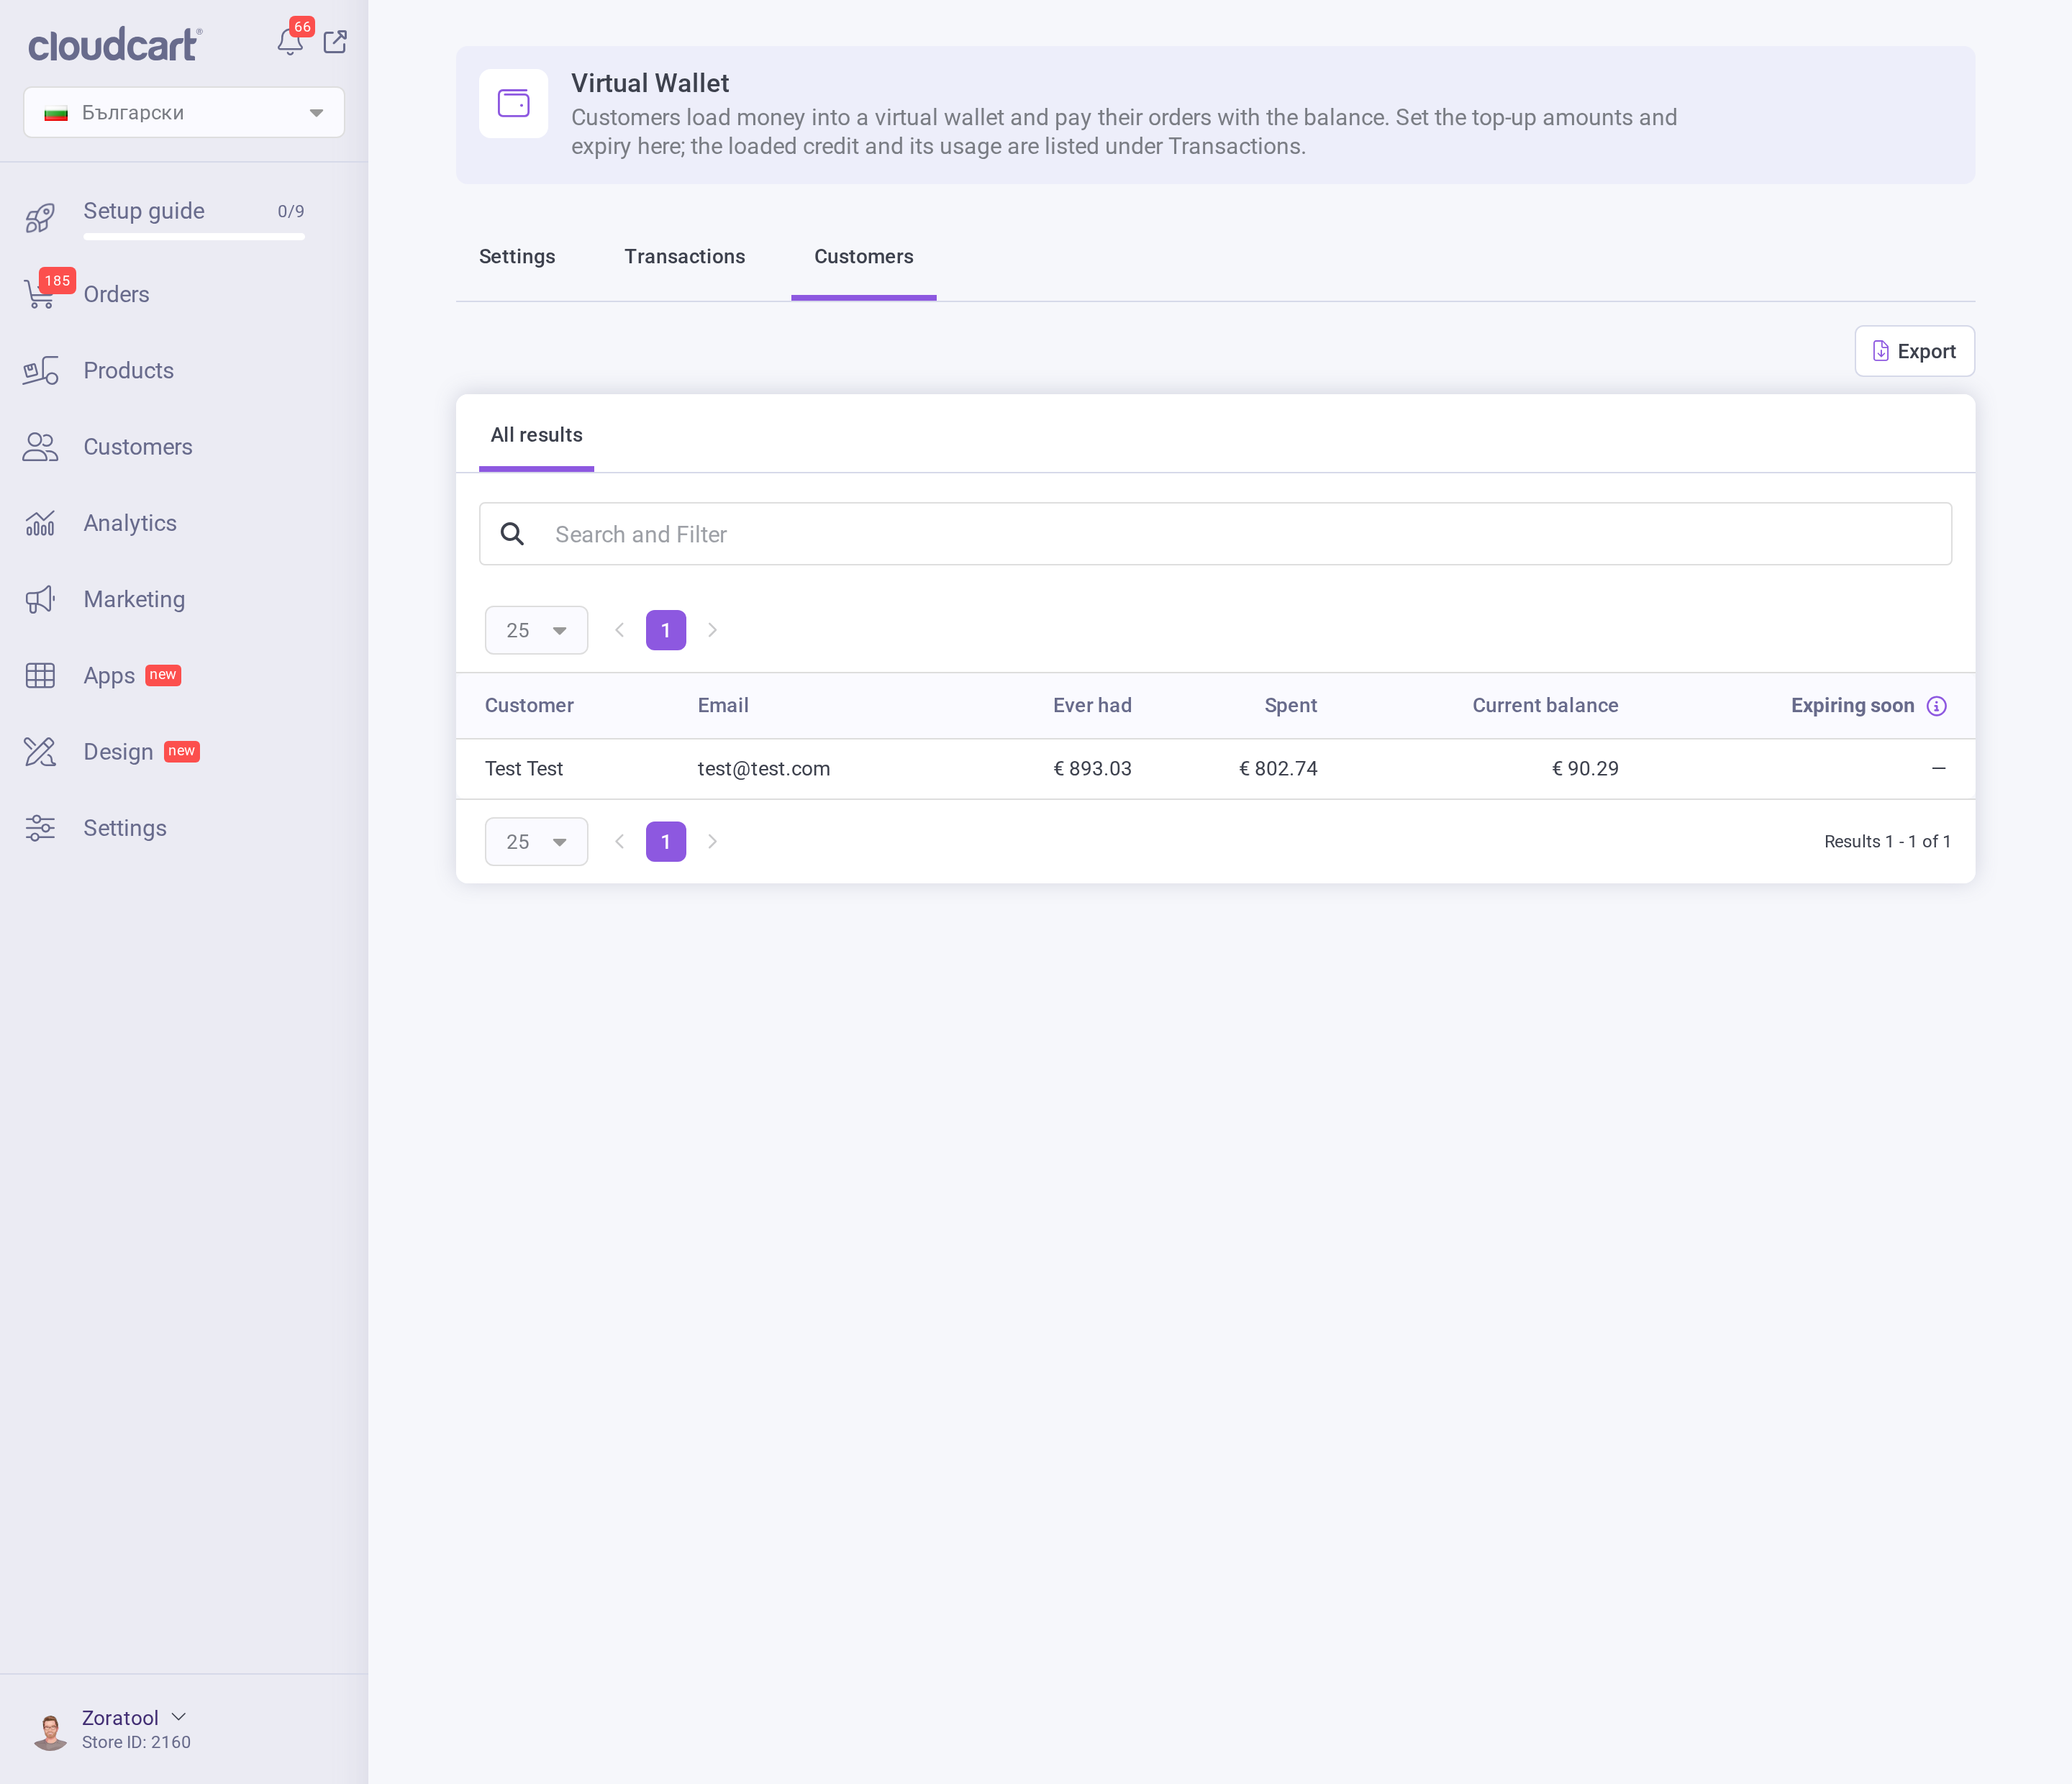Click page 1 in bottom pagination
This screenshot has height=1784, width=2072.
tap(666, 842)
